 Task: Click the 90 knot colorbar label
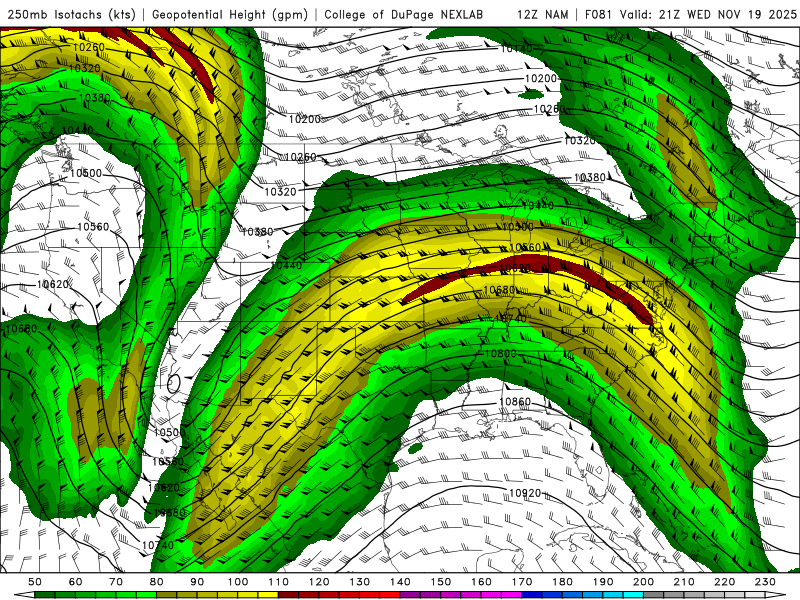(197, 582)
